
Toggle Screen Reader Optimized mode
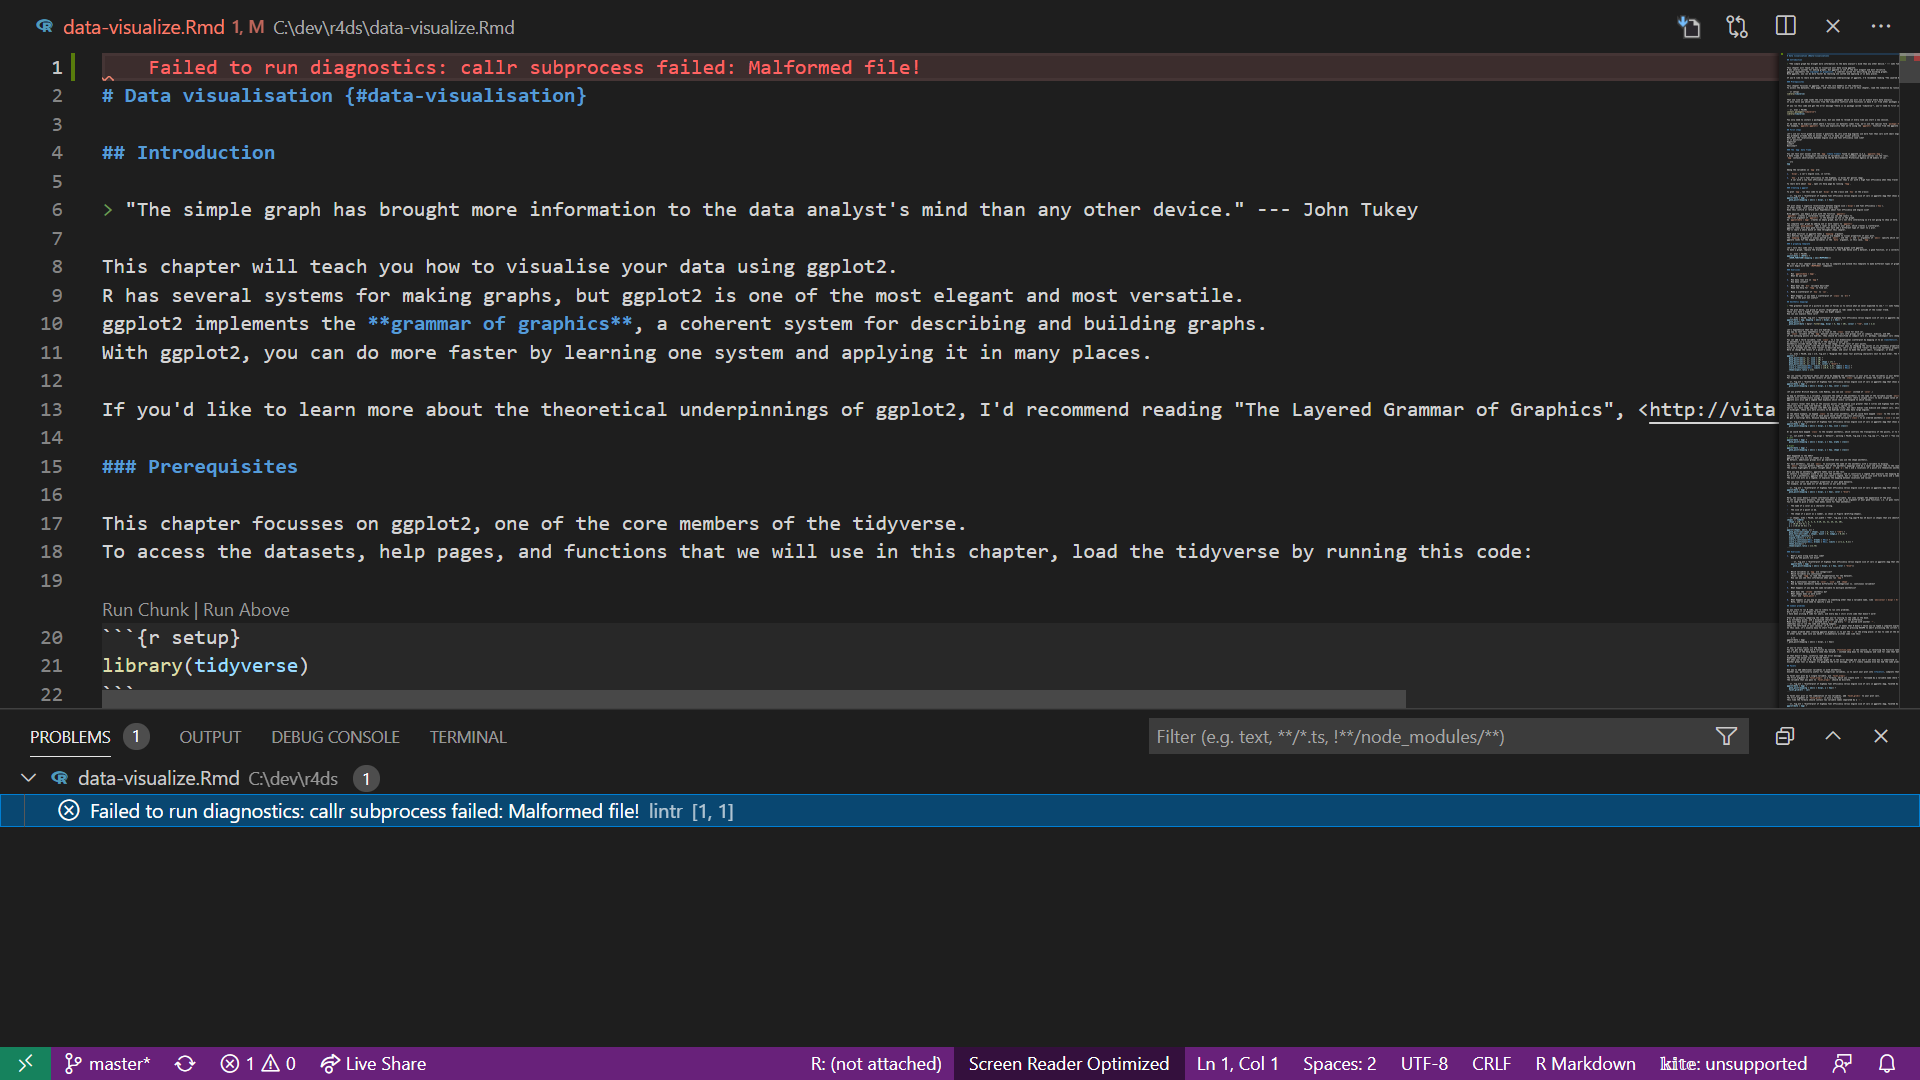coord(1067,1063)
